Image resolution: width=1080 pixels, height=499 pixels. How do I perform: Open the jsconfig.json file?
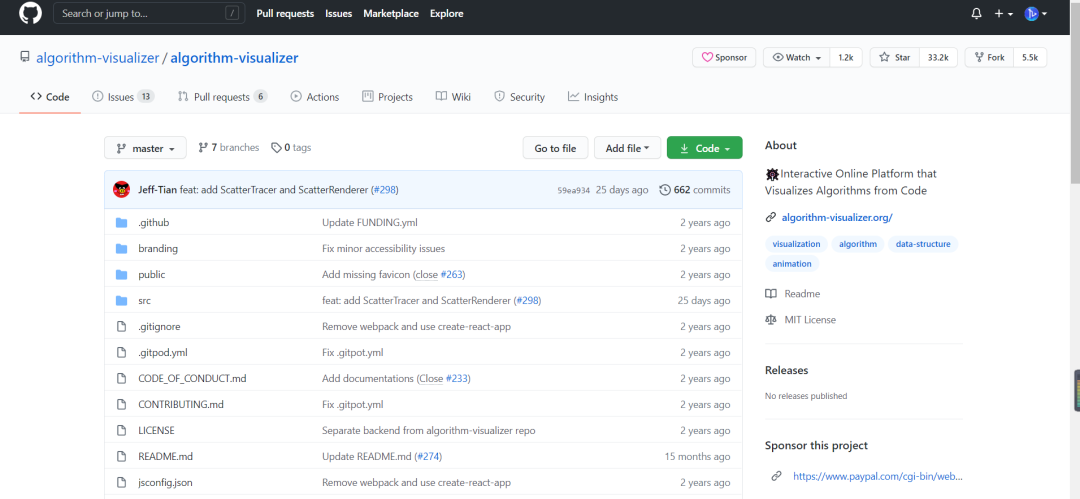[x=165, y=482]
